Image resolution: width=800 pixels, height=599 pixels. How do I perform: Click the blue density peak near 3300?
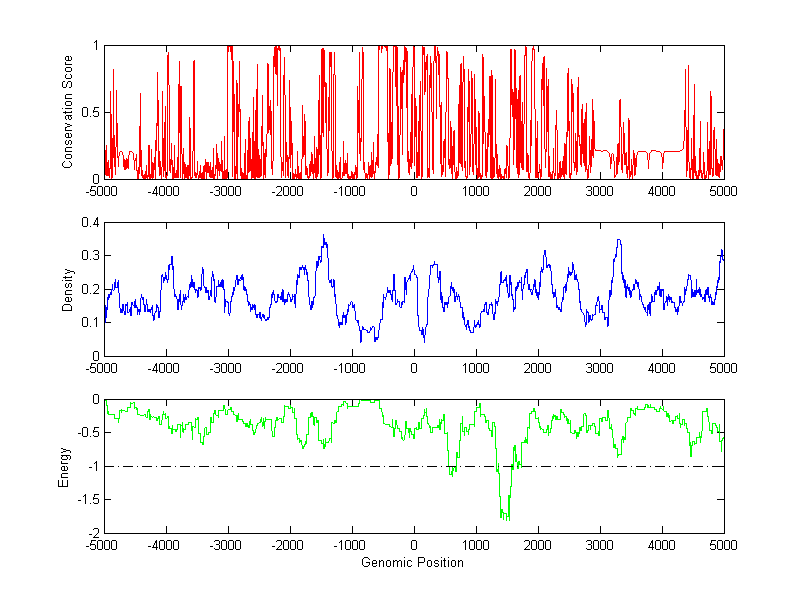tap(619, 241)
